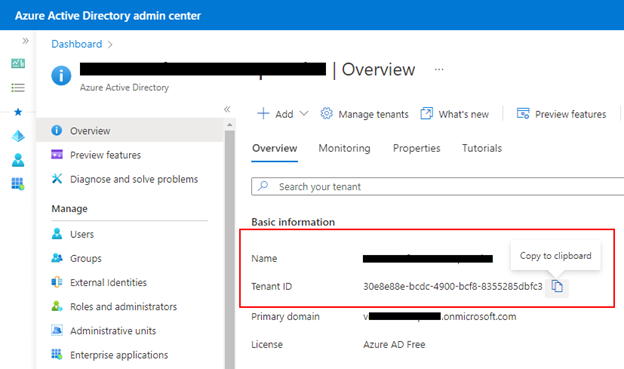624x369 pixels.
Task: Click the Basic information heading
Action: point(293,222)
